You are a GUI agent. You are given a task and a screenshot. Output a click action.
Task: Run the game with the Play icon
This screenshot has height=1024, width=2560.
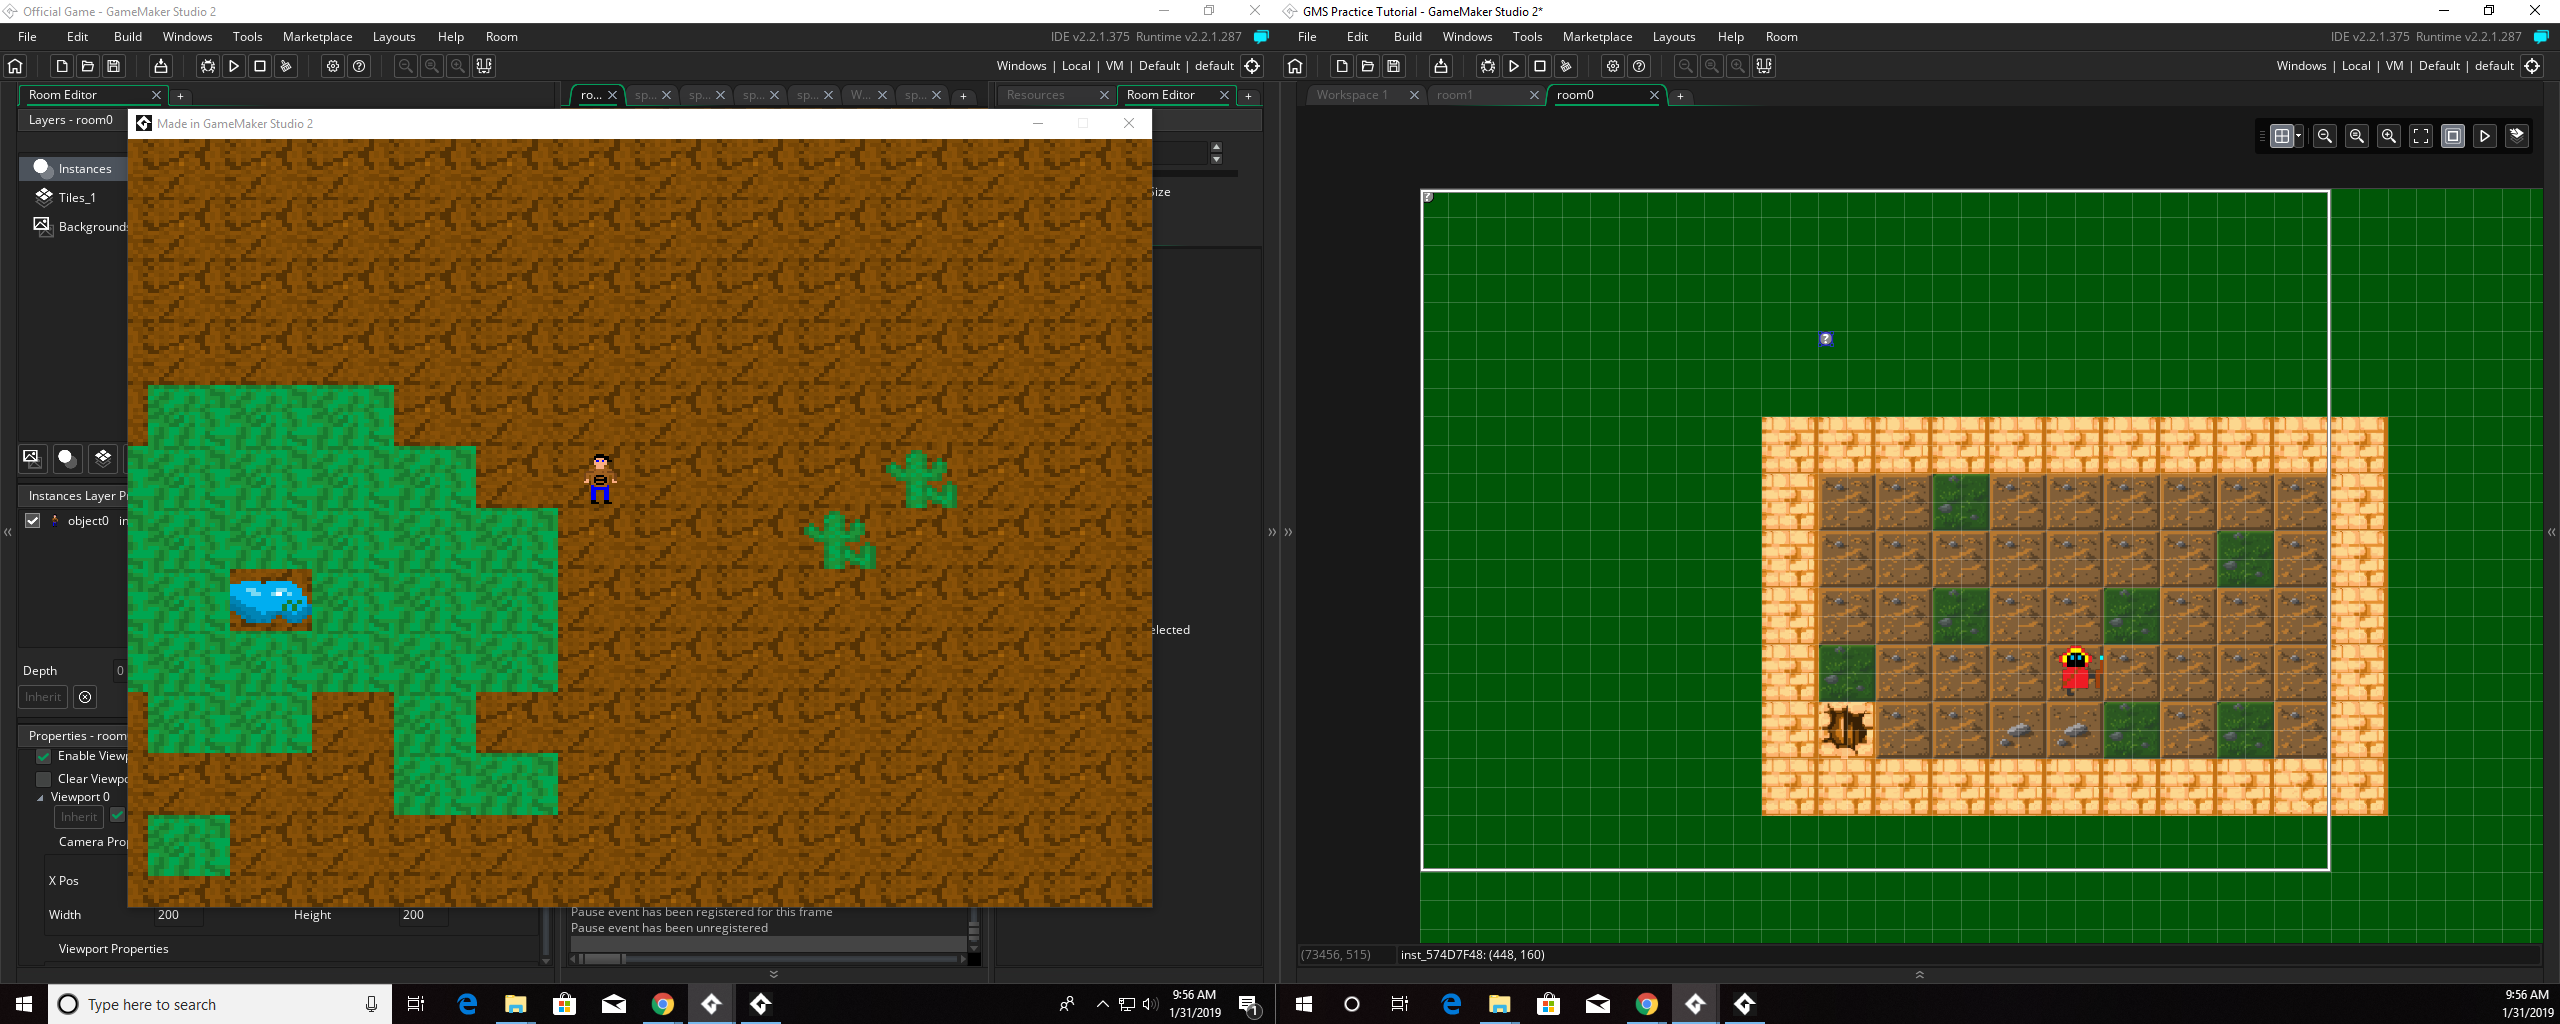coord(233,66)
